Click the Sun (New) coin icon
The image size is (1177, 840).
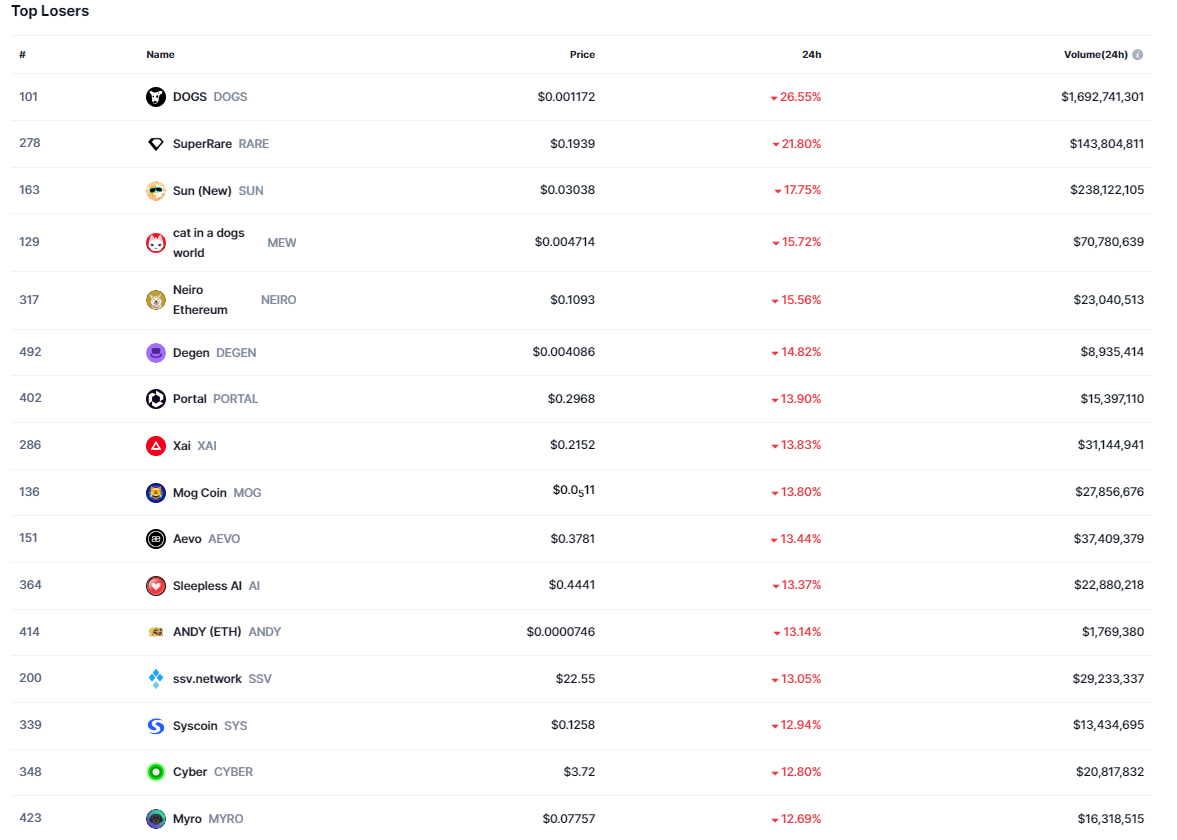click(x=156, y=191)
